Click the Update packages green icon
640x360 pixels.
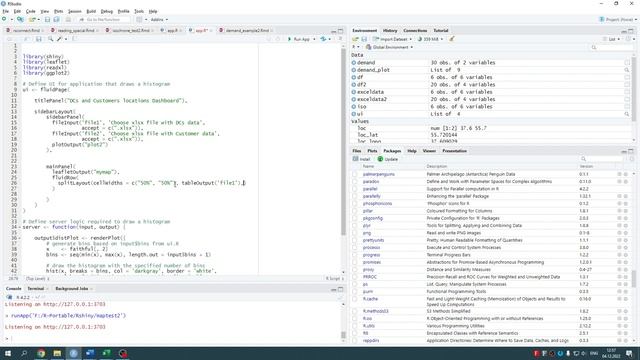coord(387,159)
